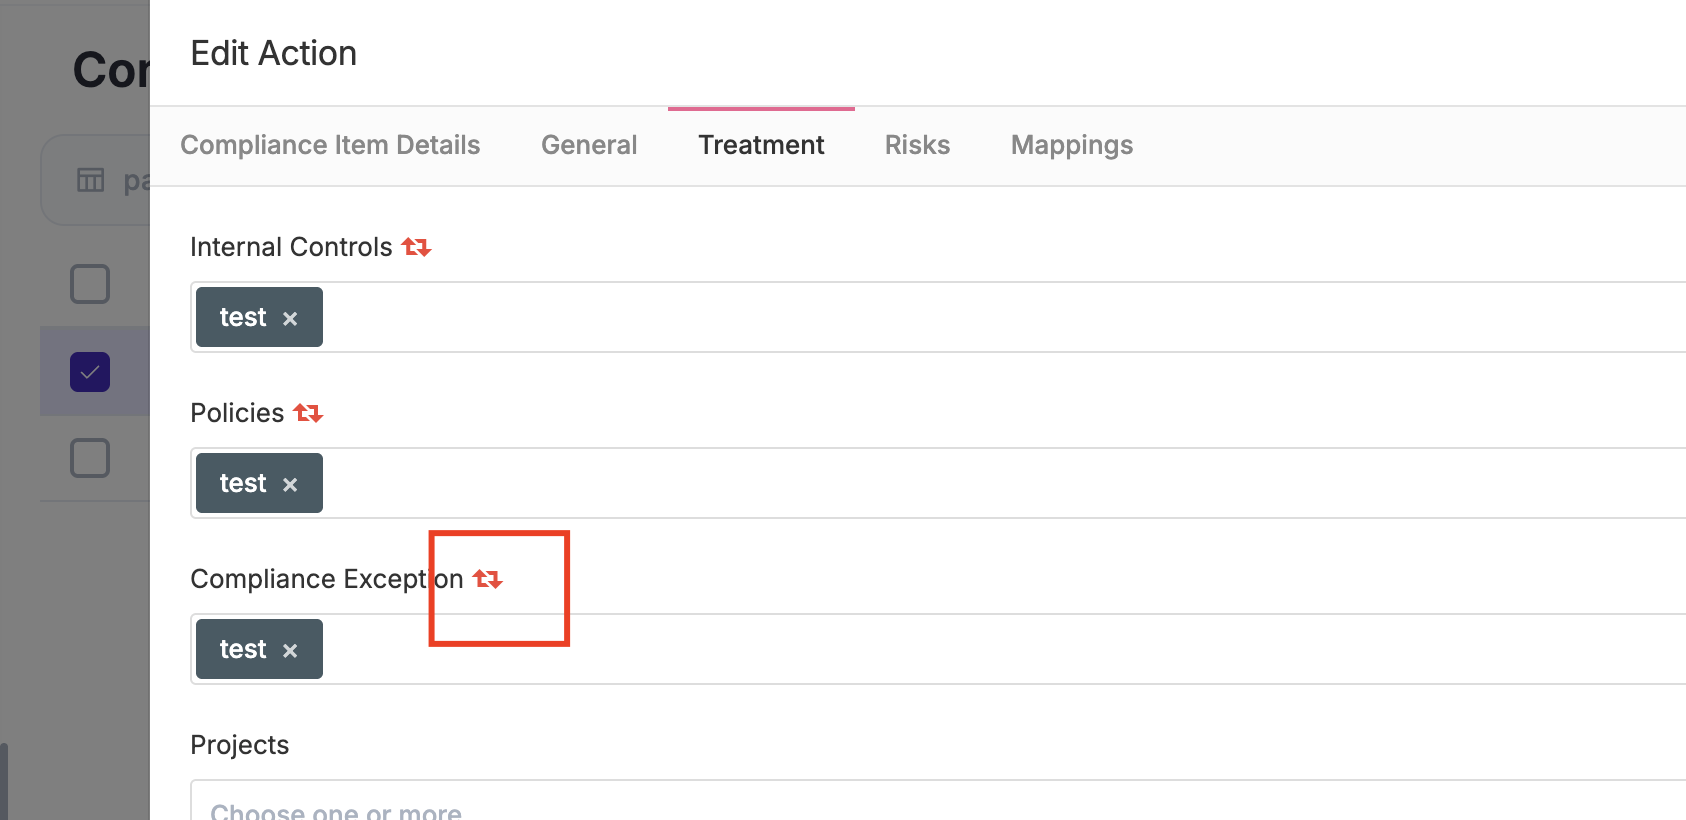Viewport: 1686px width, 820px height.
Task: Open the Risks tab
Action: coord(917,145)
